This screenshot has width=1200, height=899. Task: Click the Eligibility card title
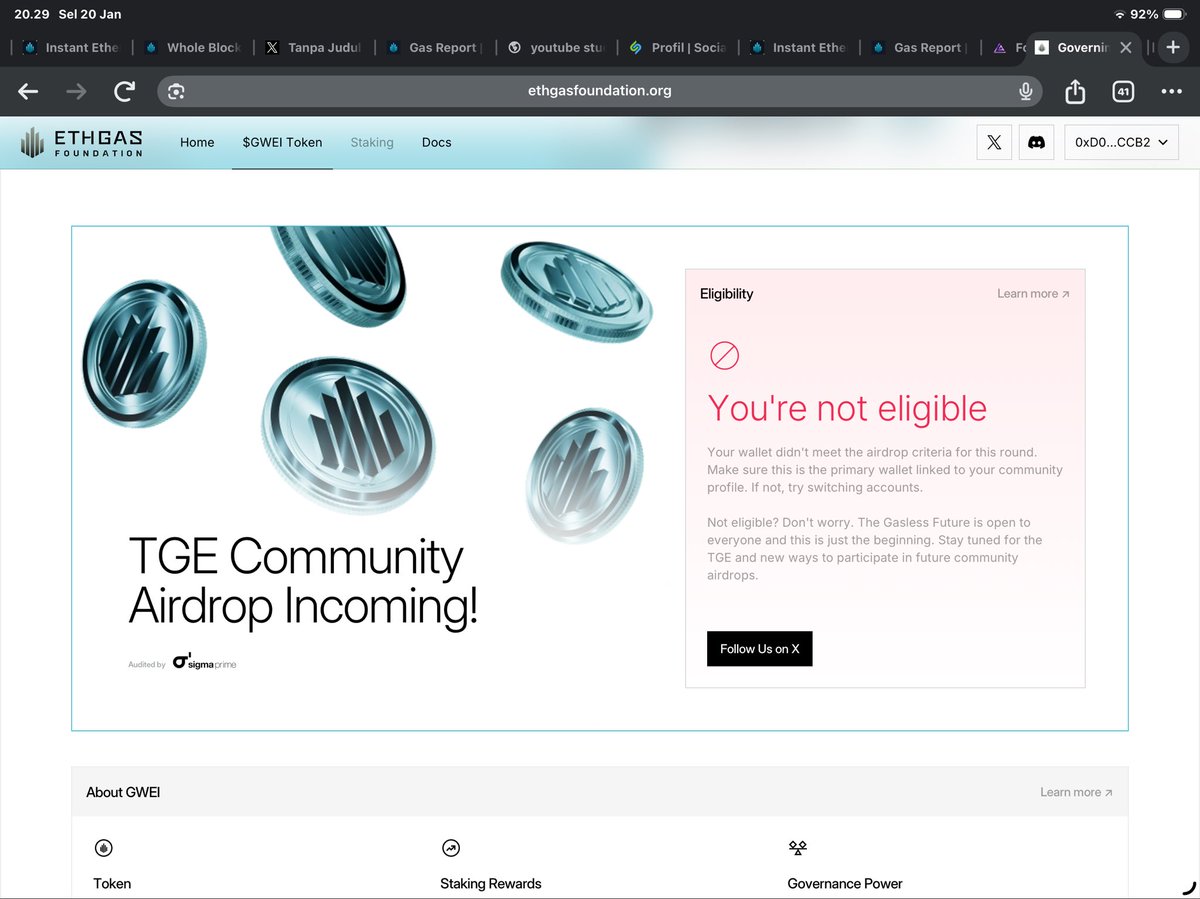[727, 294]
